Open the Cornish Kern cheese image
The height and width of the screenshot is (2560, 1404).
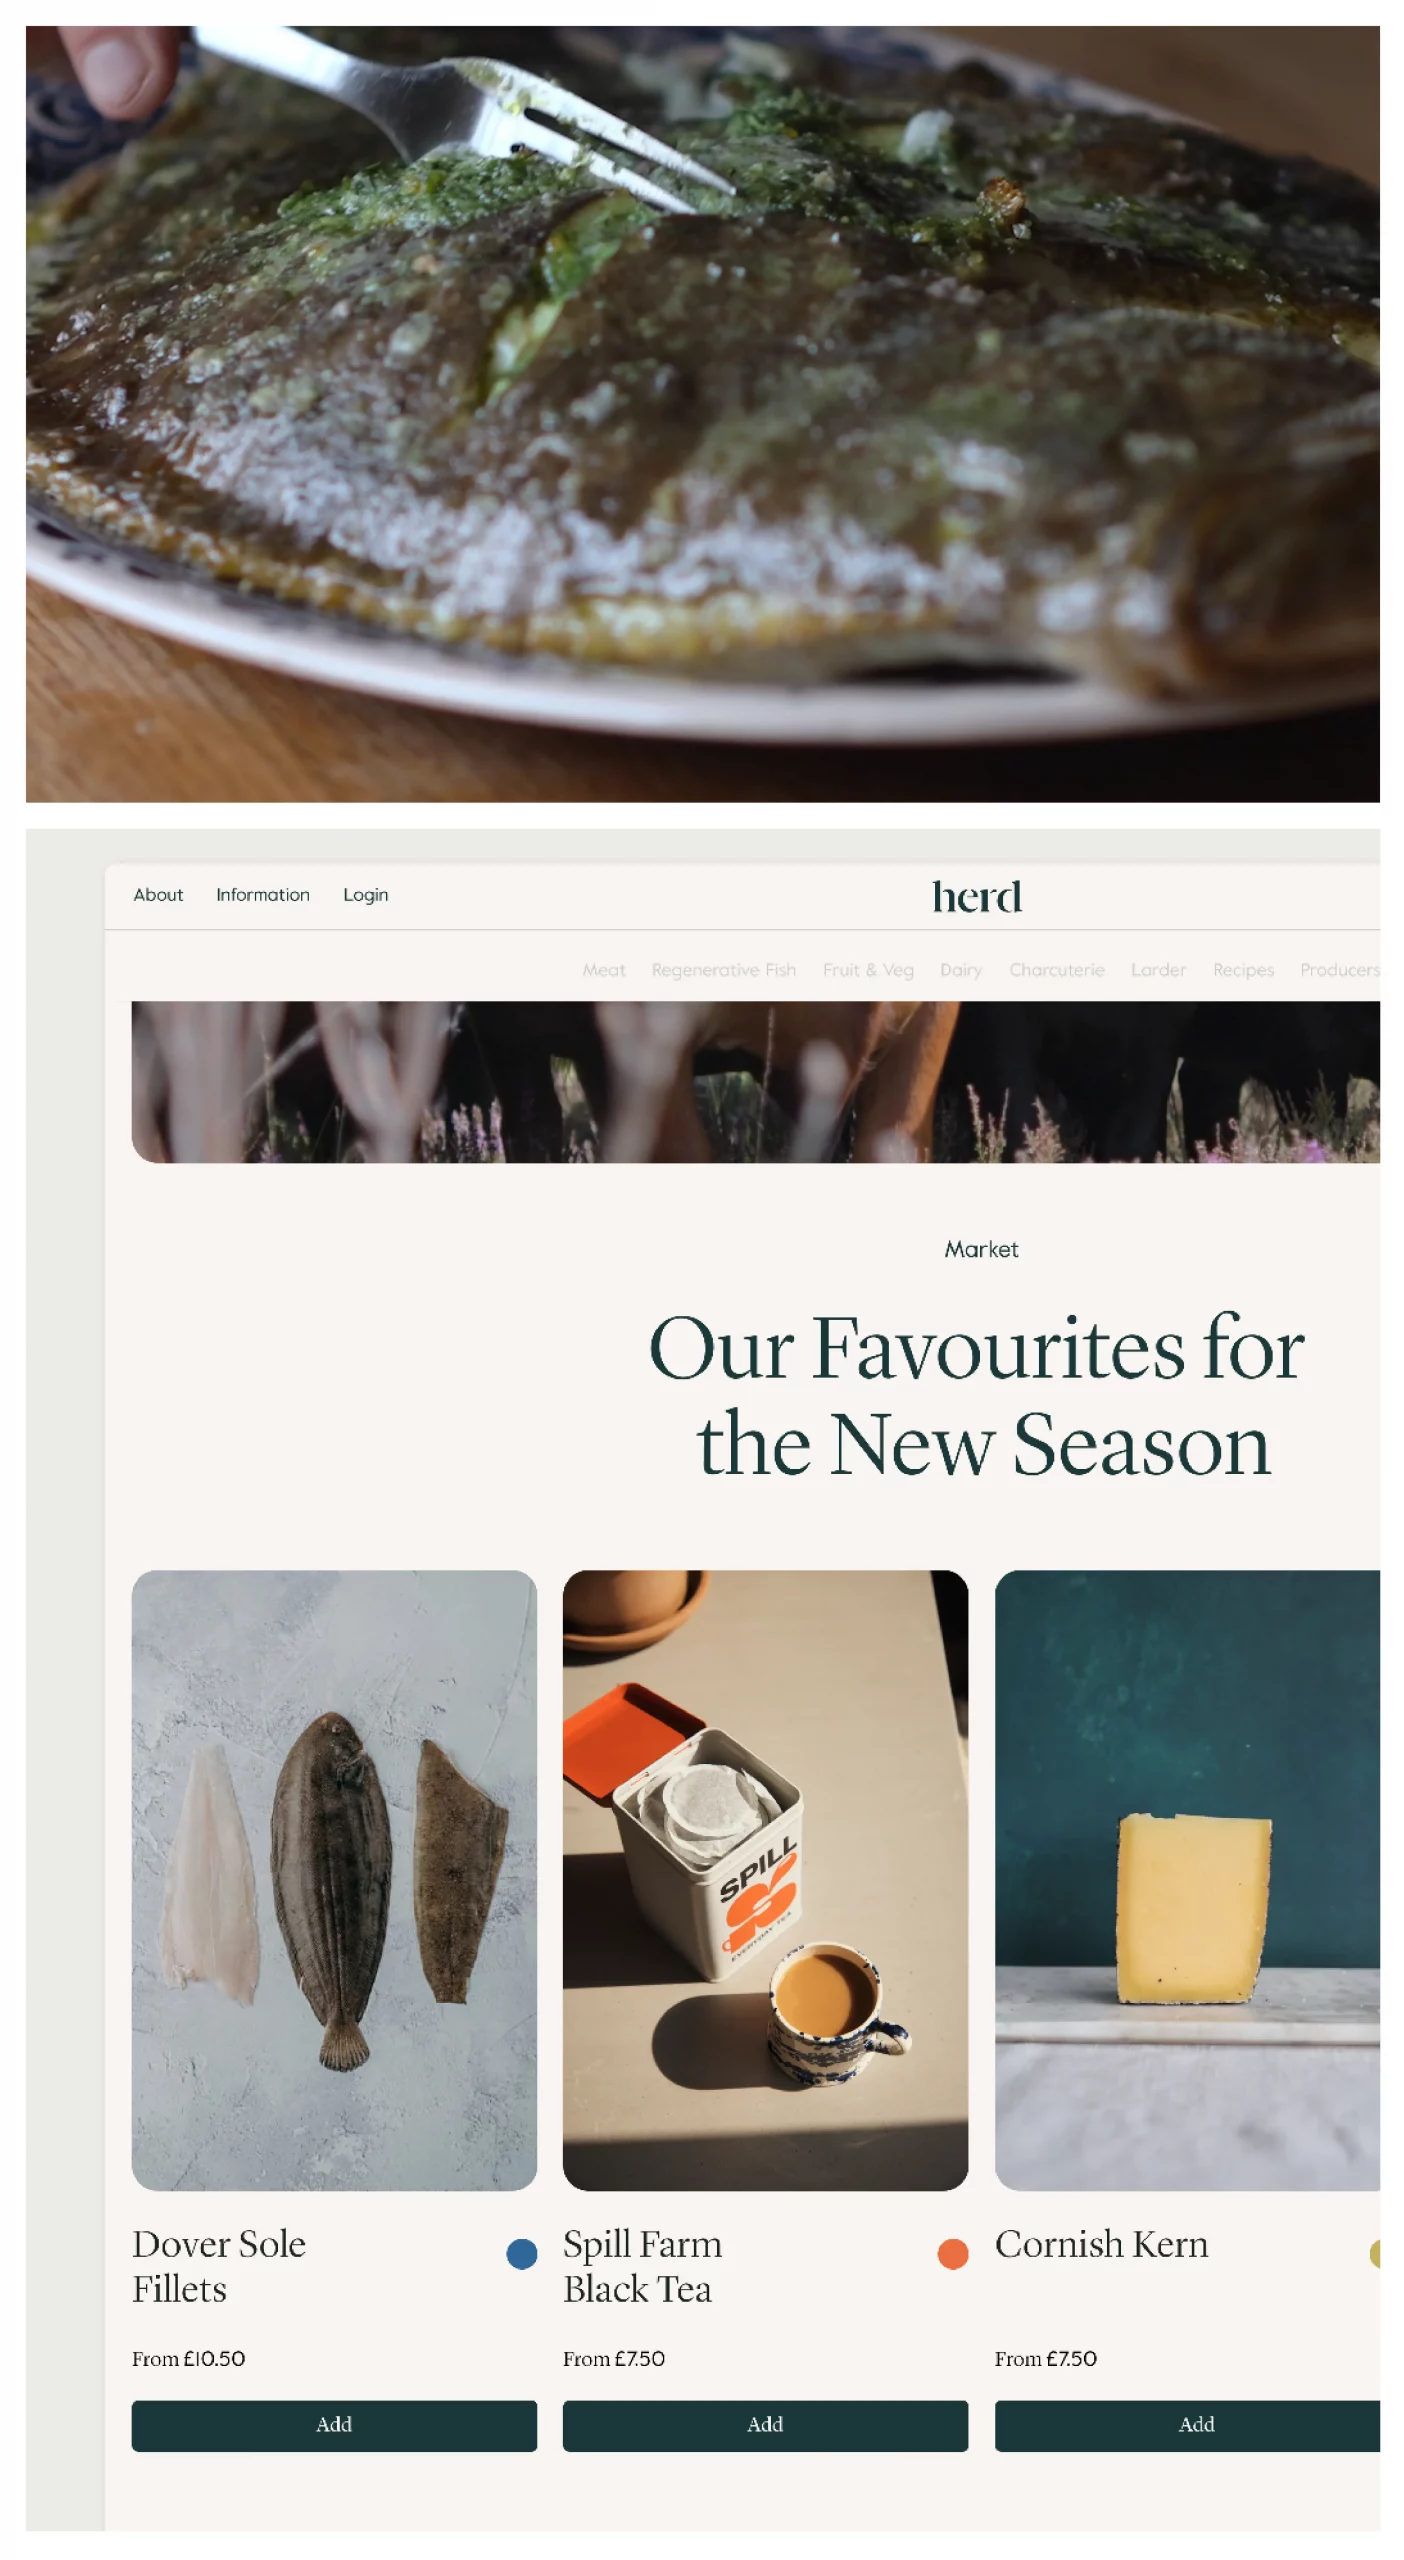tap(1187, 1880)
